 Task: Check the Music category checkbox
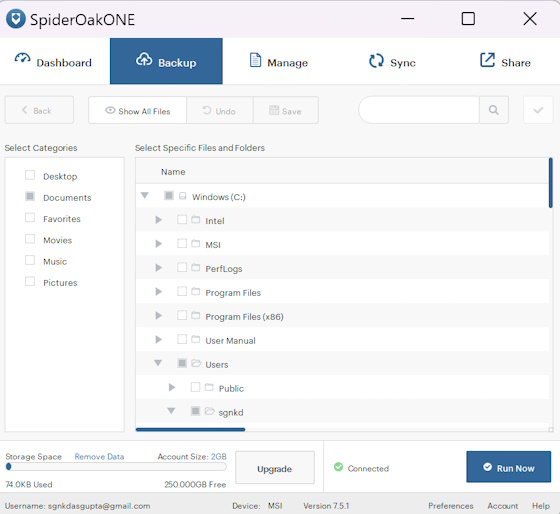[x=30, y=260]
